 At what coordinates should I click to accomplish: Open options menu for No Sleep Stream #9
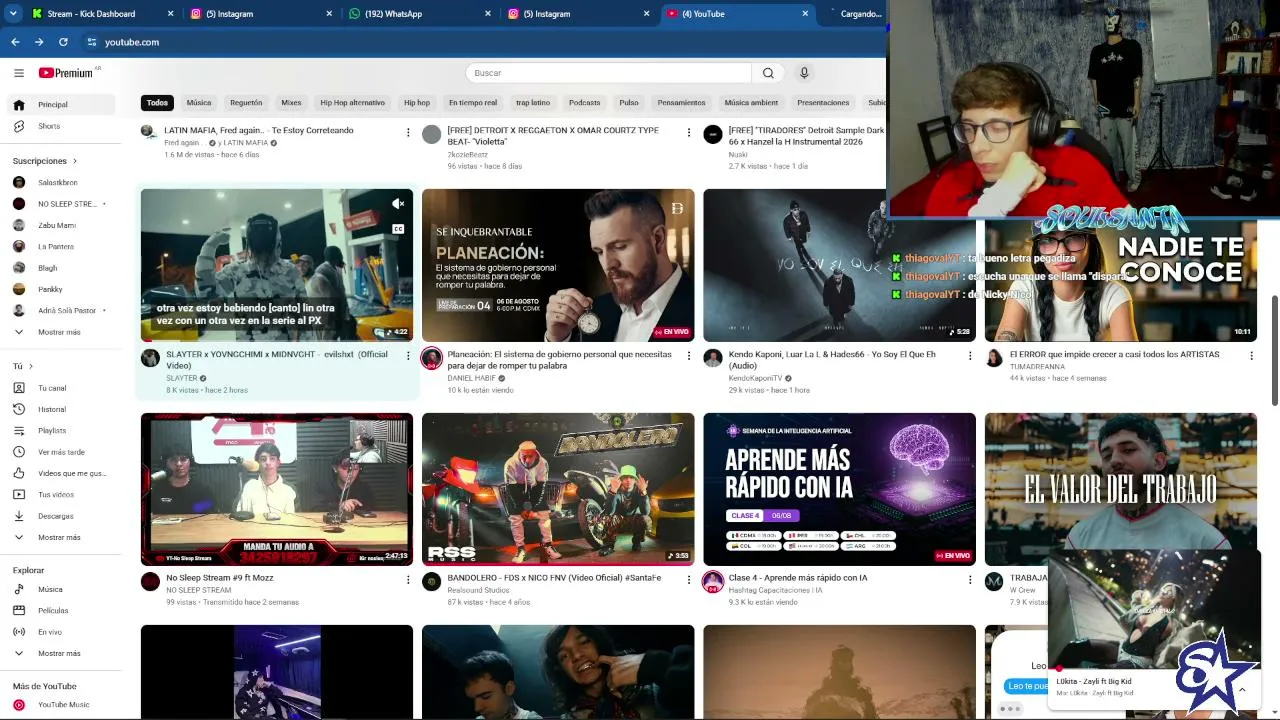coord(407,579)
